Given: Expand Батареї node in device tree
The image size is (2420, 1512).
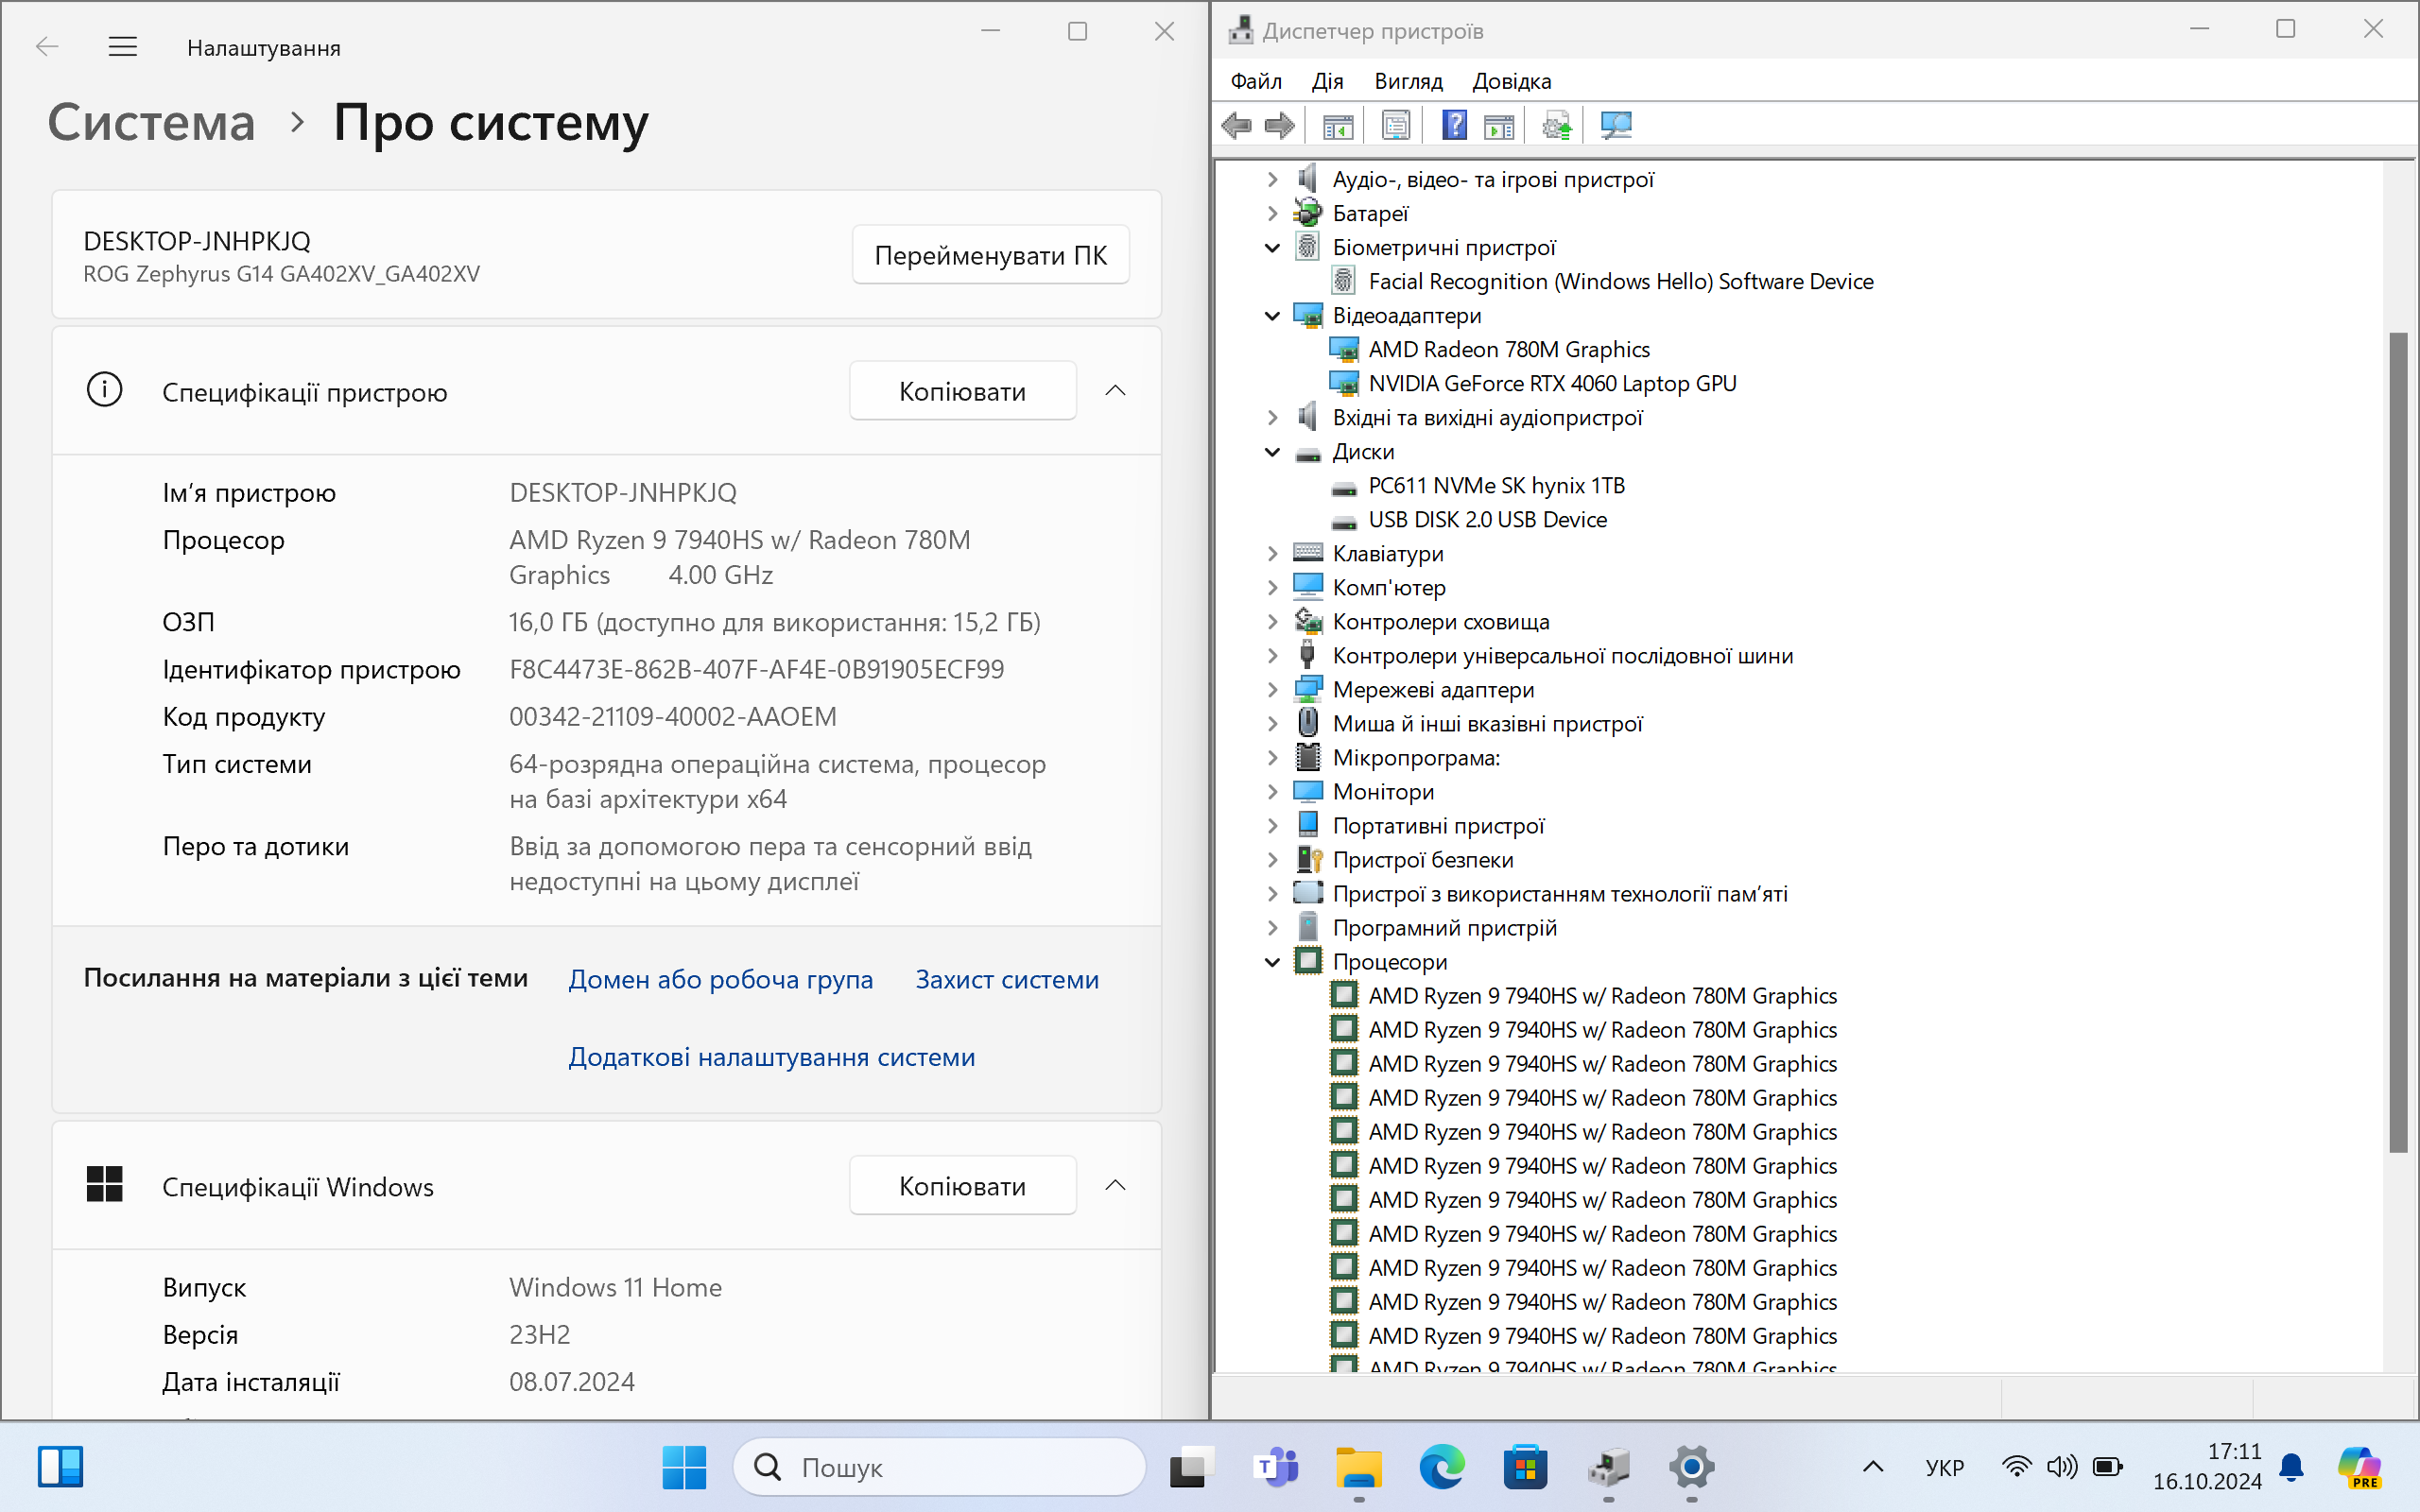Looking at the screenshot, I should point(1273,213).
